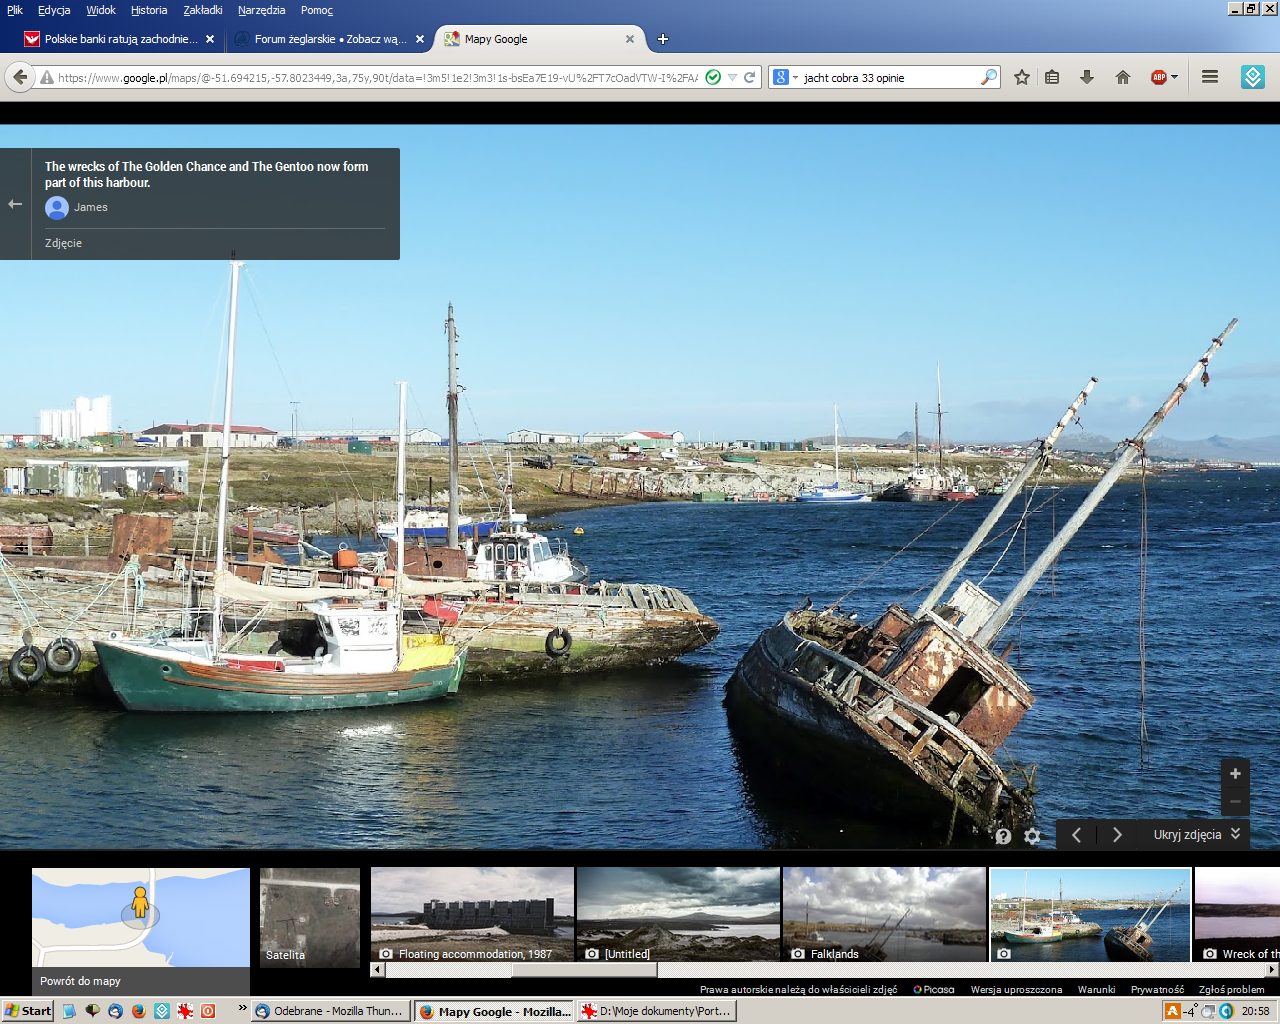Switch to Satelita map view

(x=309, y=917)
